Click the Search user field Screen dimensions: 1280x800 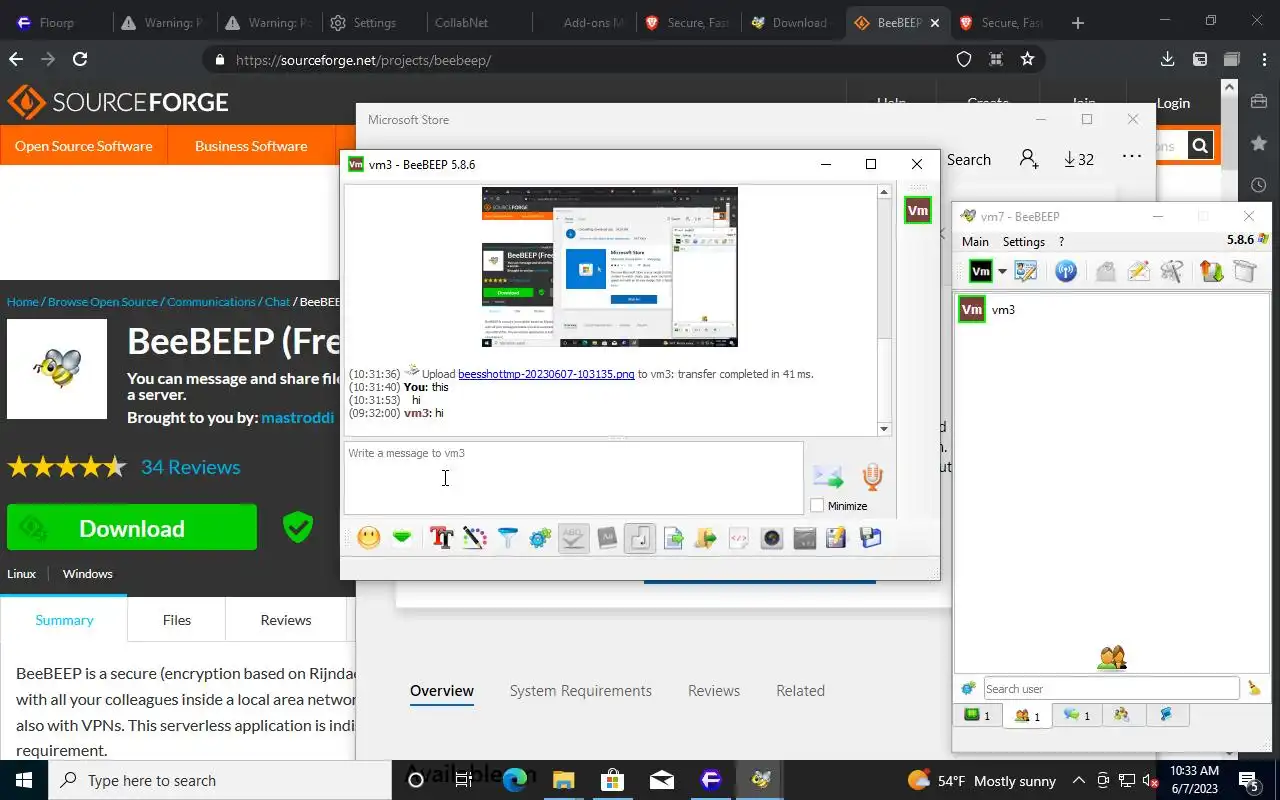1111,688
